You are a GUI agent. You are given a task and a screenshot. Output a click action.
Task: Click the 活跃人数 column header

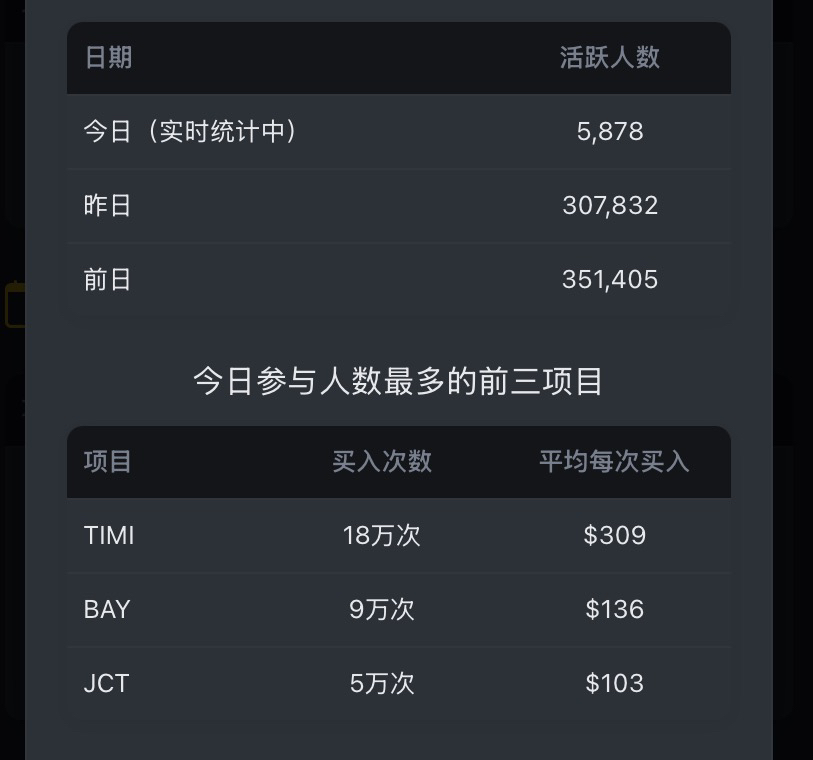tap(610, 58)
